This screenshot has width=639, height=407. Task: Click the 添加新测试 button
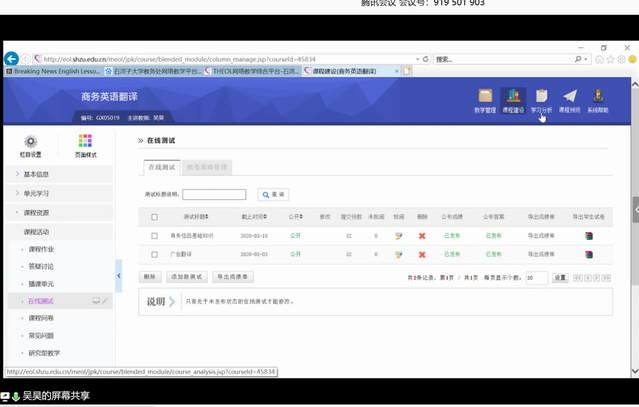pyautogui.click(x=187, y=277)
